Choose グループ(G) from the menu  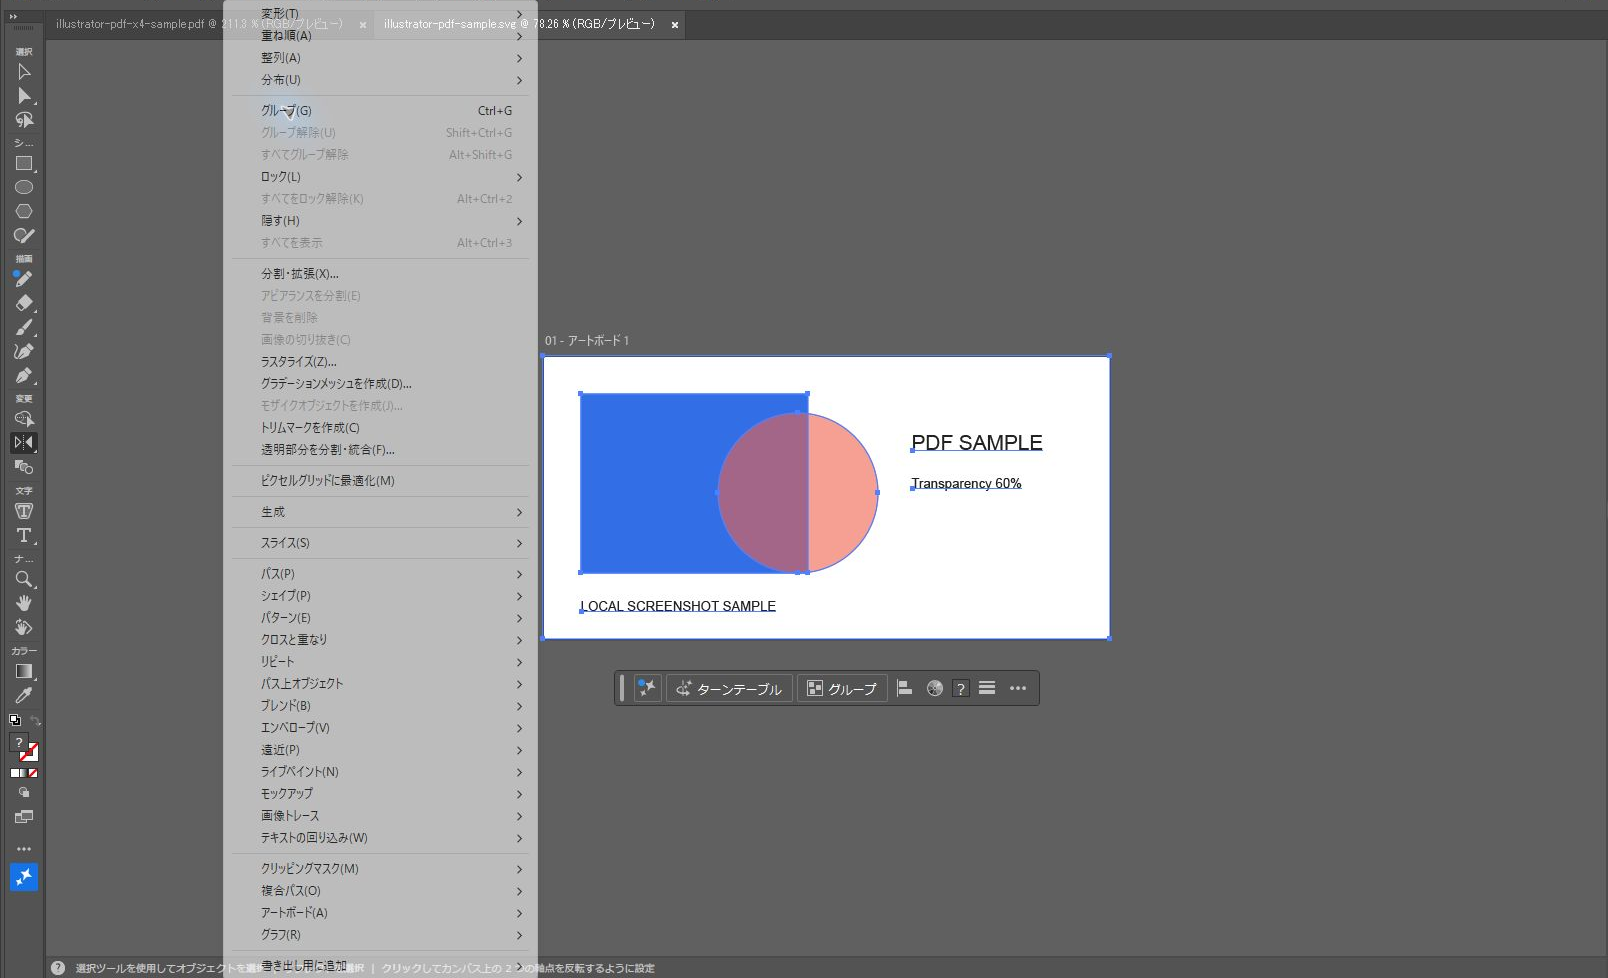tap(380, 111)
